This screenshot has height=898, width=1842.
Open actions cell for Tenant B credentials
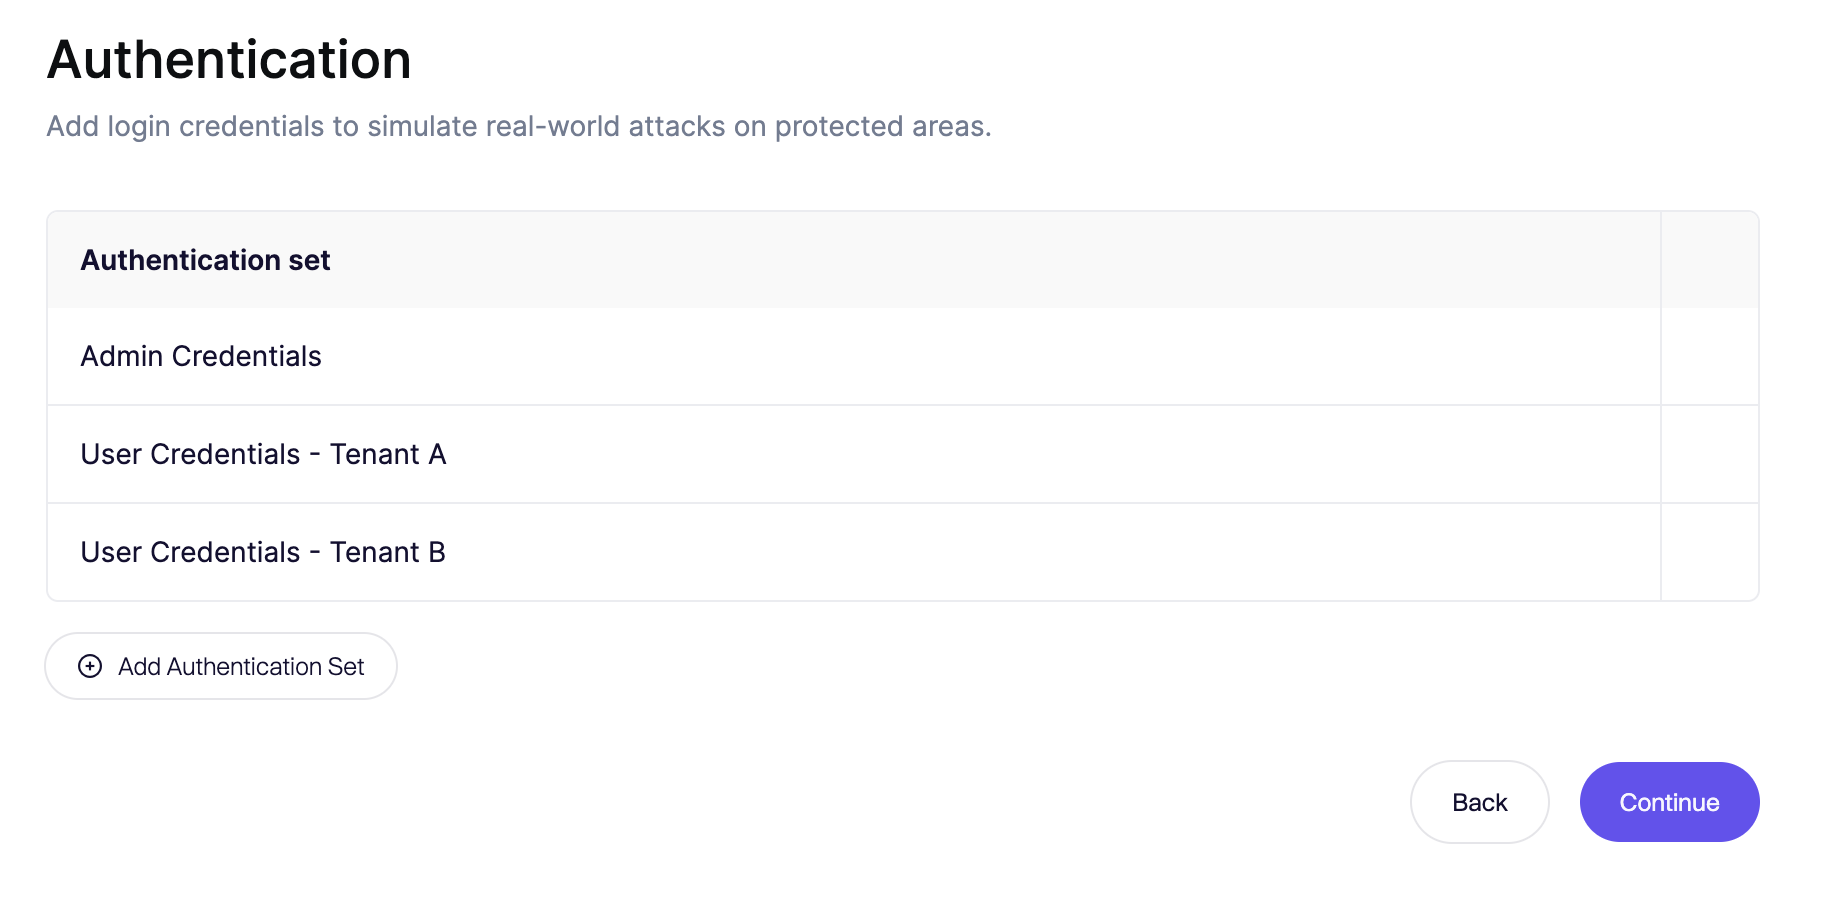point(1709,552)
